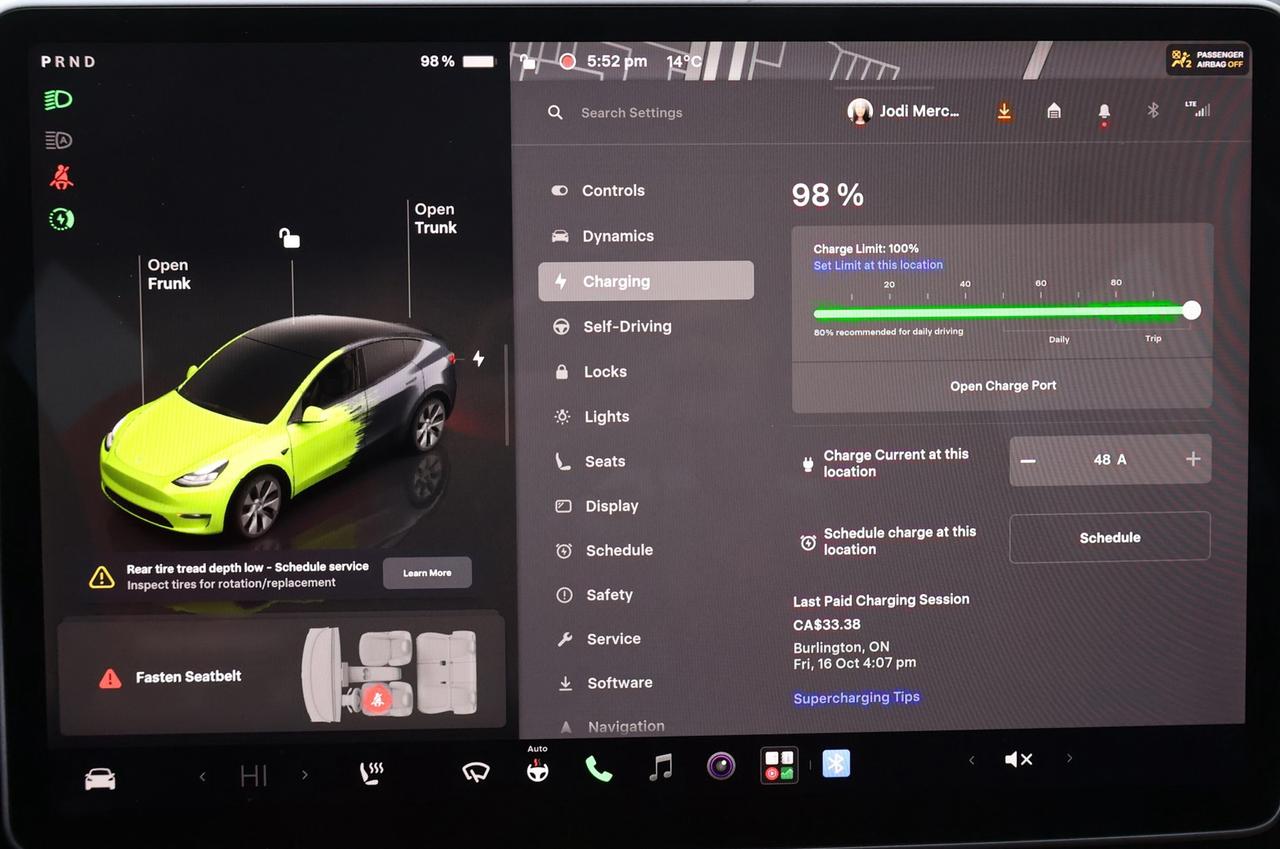Open the green Phone app

pos(599,768)
